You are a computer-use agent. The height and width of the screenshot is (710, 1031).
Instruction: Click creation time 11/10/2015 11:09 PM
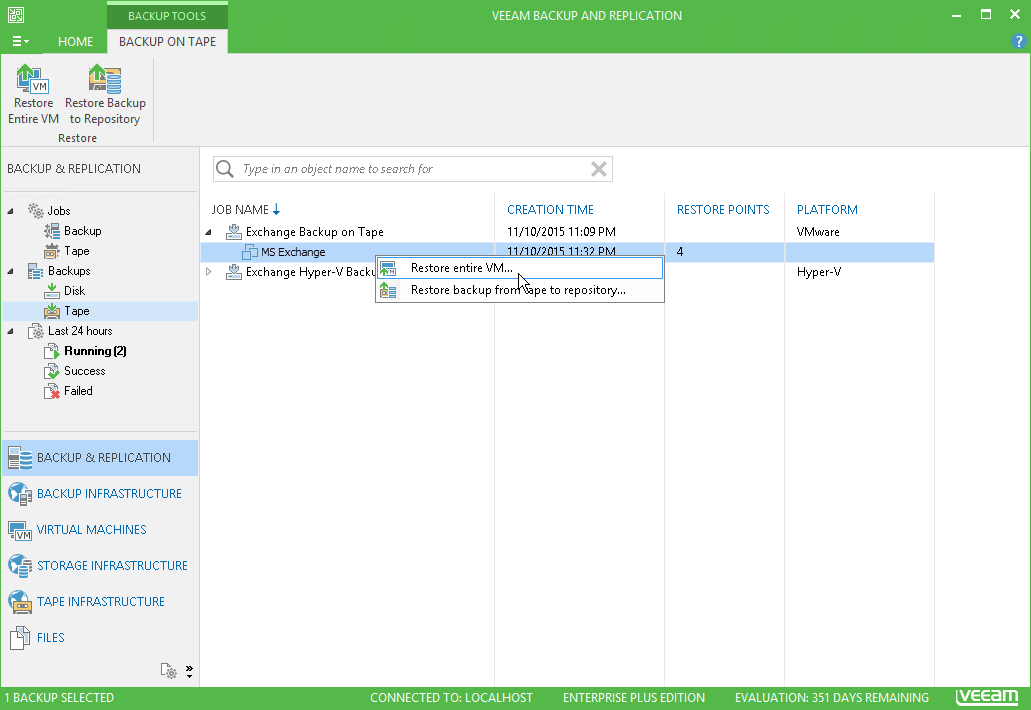tap(562, 231)
